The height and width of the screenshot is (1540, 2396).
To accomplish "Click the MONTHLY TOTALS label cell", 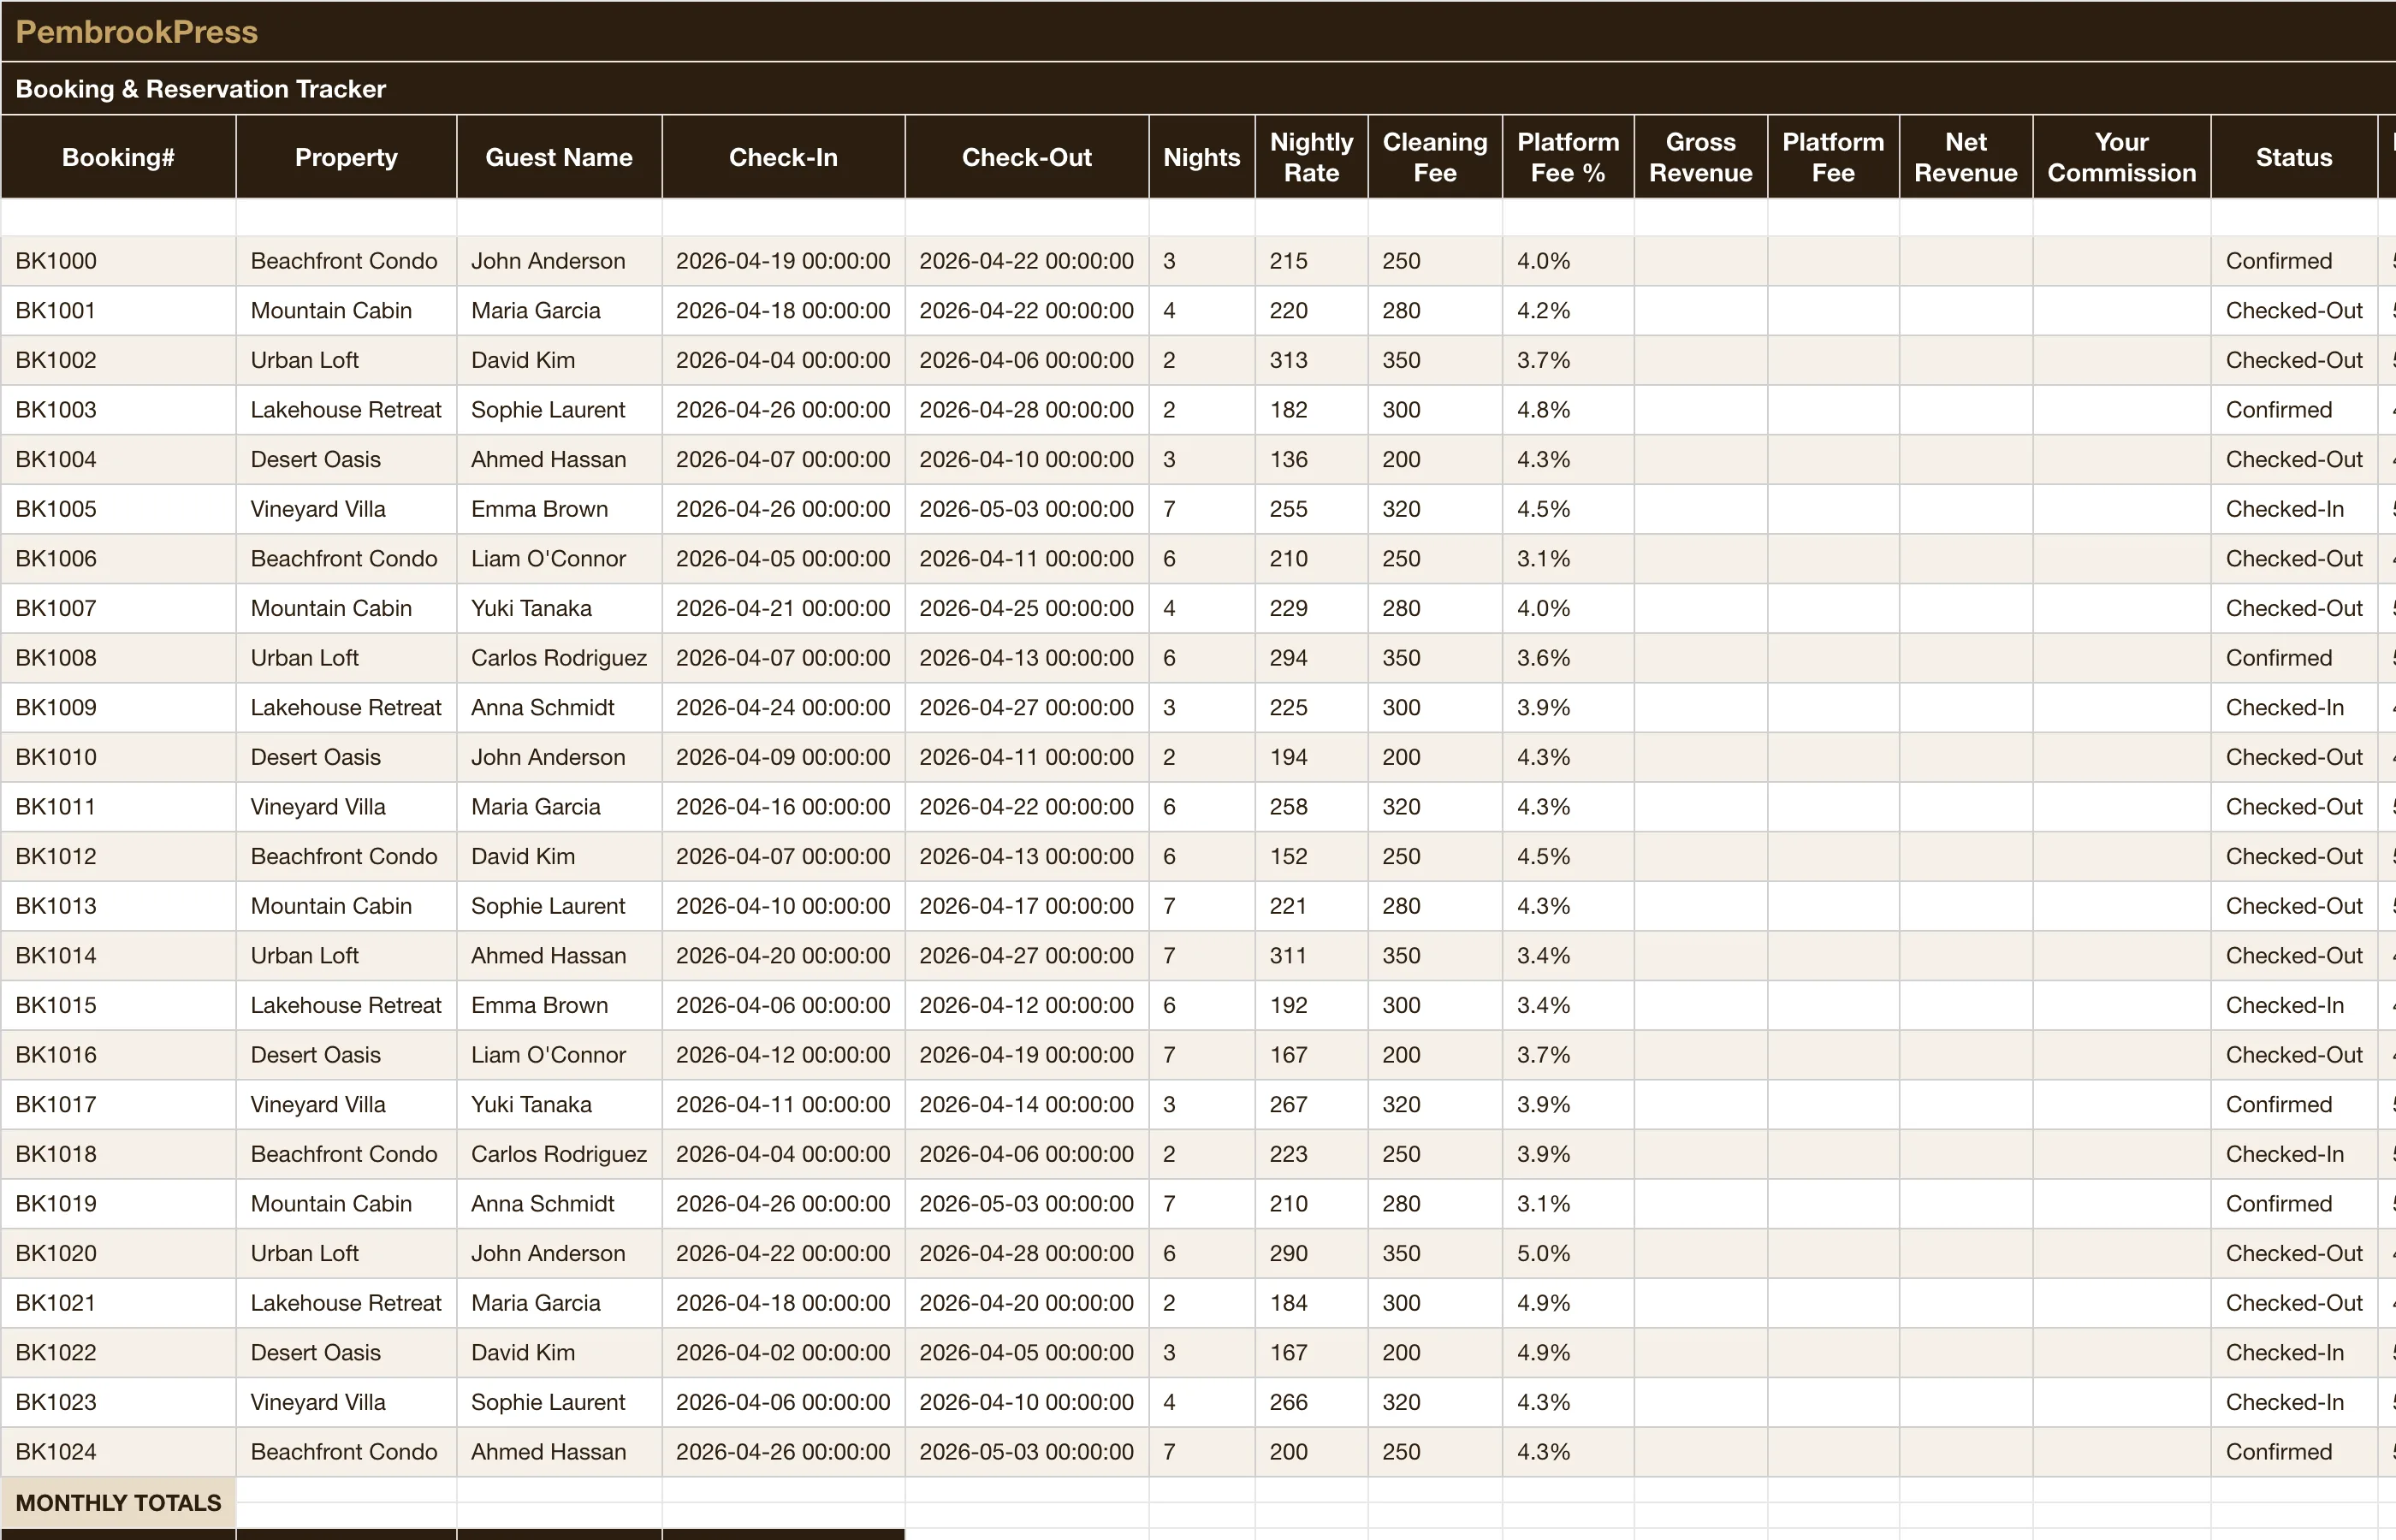I will pos(118,1503).
